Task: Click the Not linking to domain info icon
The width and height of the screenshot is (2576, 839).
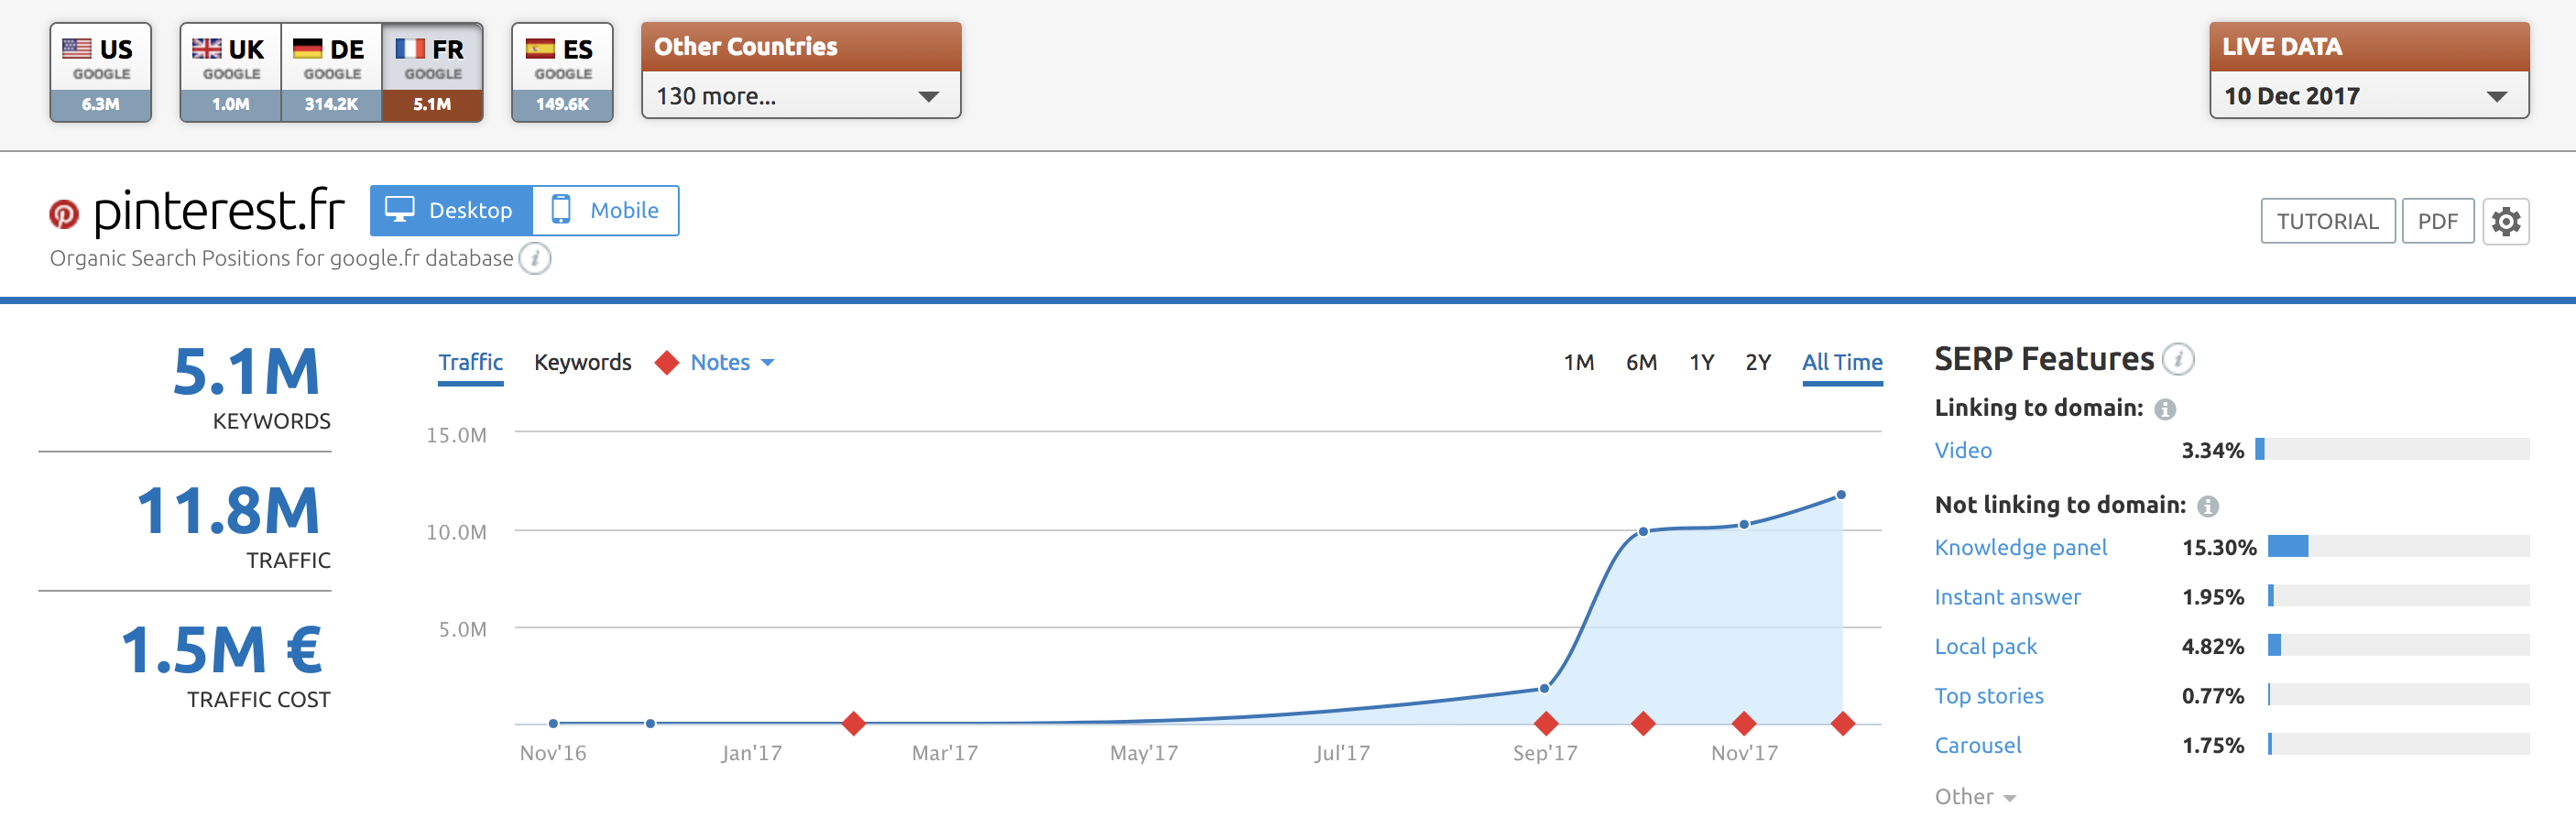Action: point(2208,506)
